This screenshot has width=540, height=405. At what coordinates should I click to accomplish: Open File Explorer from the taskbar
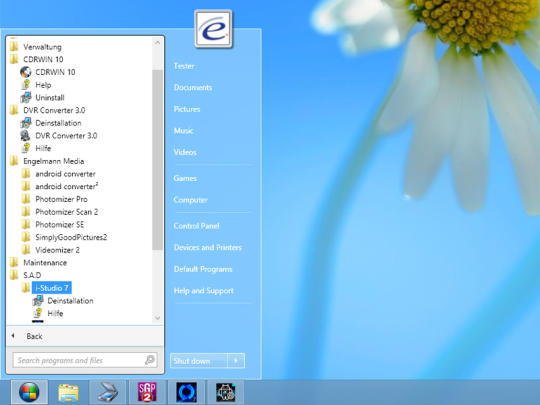point(69,393)
